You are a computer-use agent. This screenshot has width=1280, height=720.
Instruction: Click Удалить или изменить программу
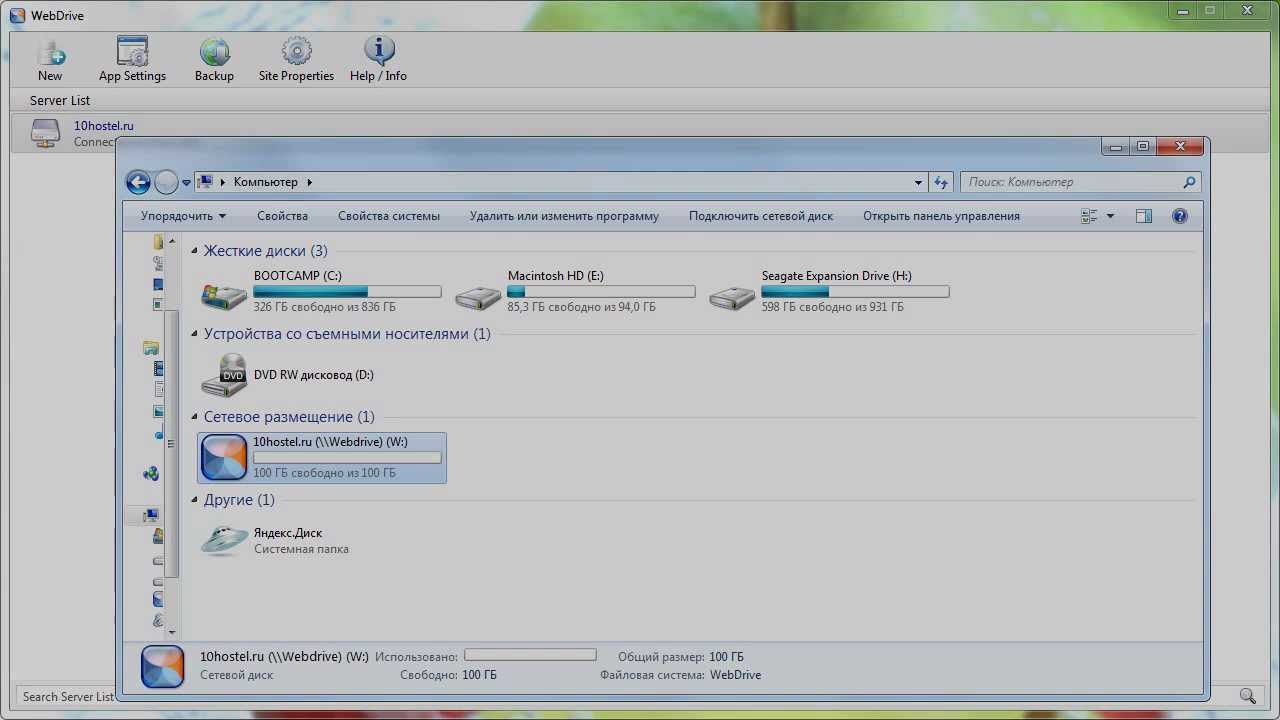(x=564, y=216)
